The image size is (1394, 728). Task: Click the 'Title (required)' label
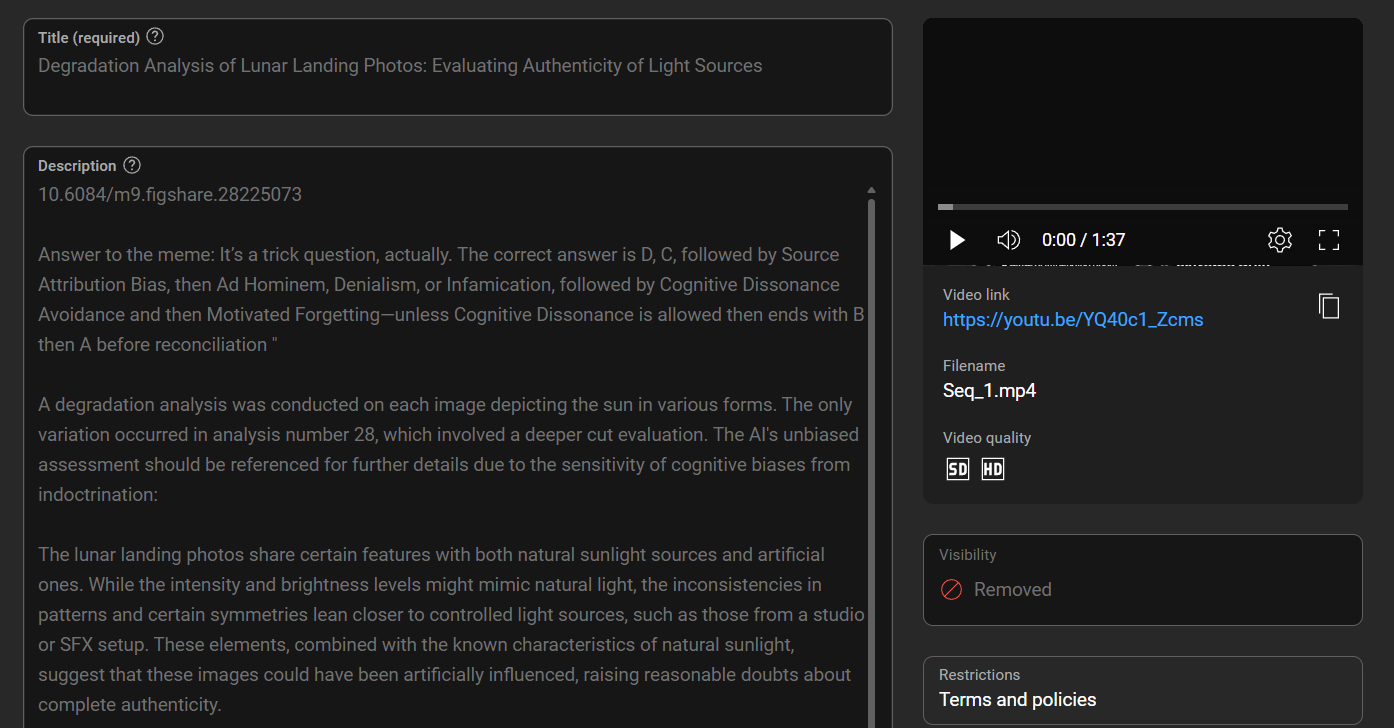click(89, 38)
